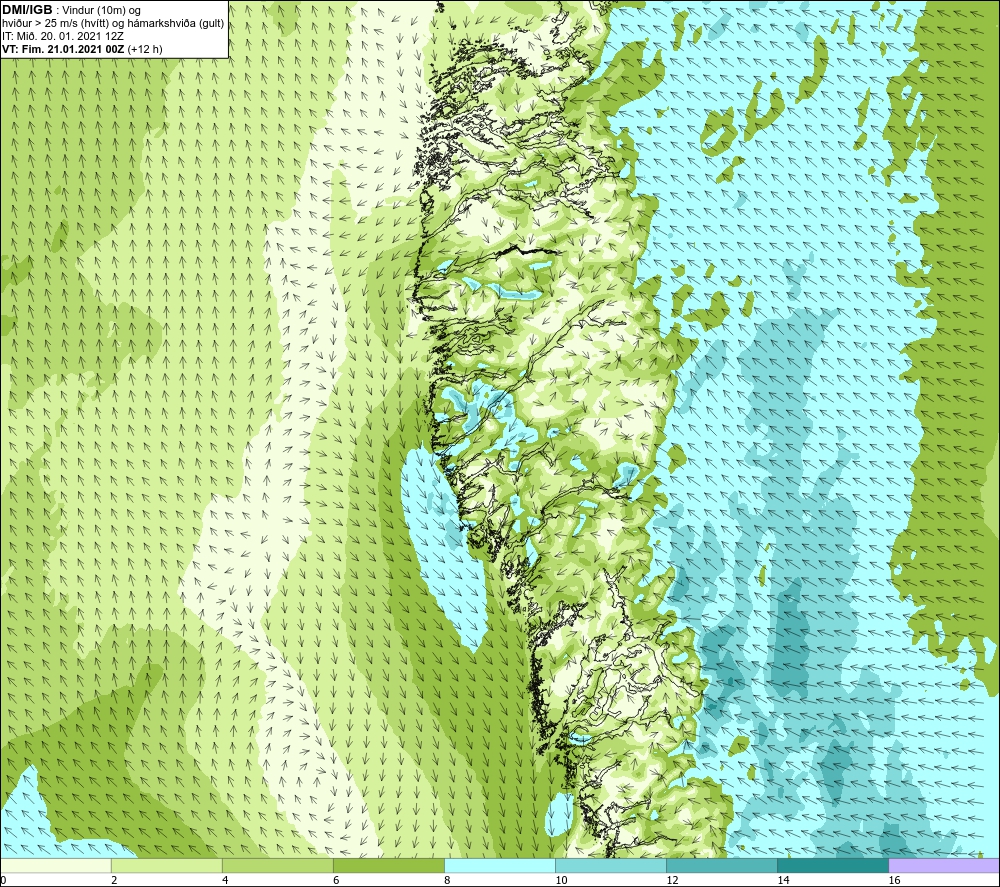Image resolution: width=1000 pixels, height=887 pixels.
Task: Click the 4–6 m/s green legend swatch
Action: (278, 865)
